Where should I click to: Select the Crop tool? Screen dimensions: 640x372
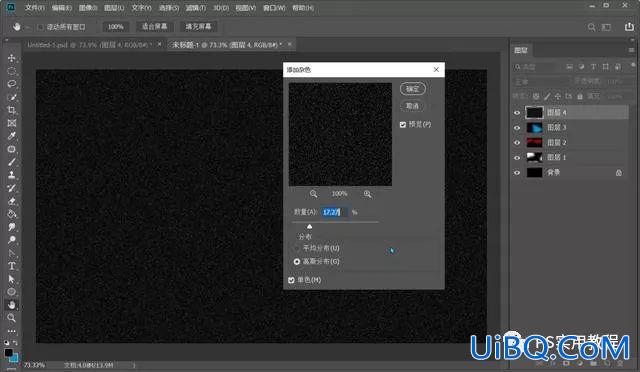coord(11,110)
